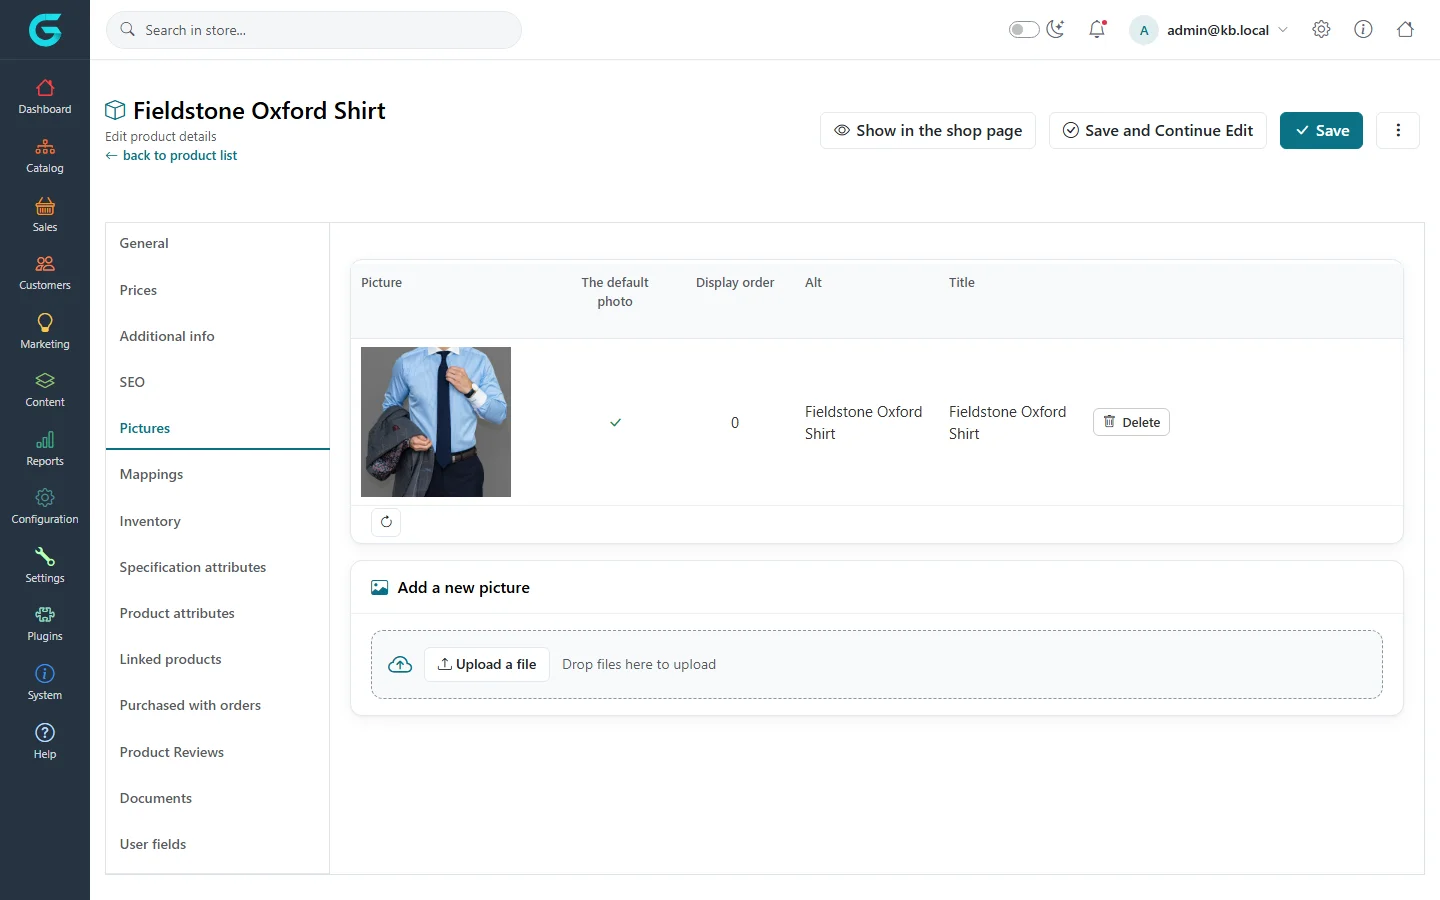The height and width of the screenshot is (900, 1440).
Task: Toggle the dark mode switch
Action: point(1024,30)
